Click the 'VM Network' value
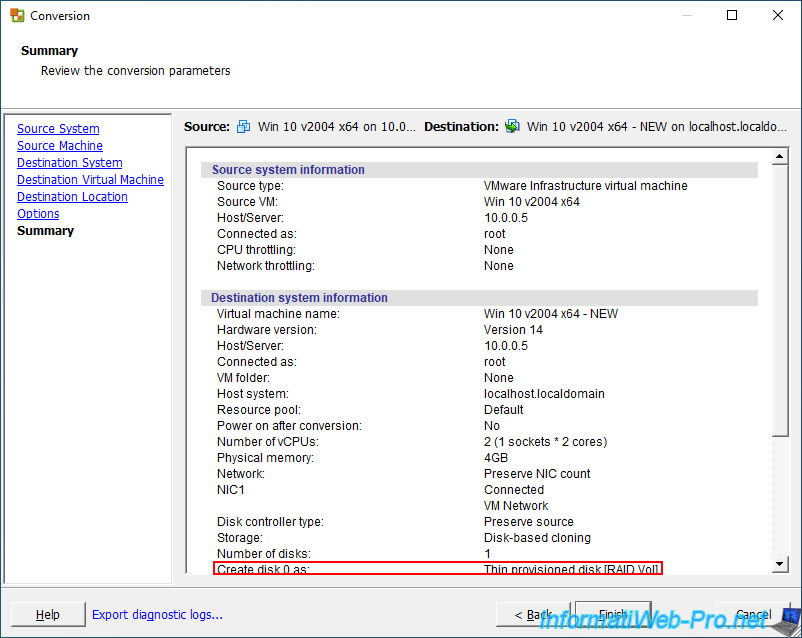802x638 pixels. click(x=516, y=505)
